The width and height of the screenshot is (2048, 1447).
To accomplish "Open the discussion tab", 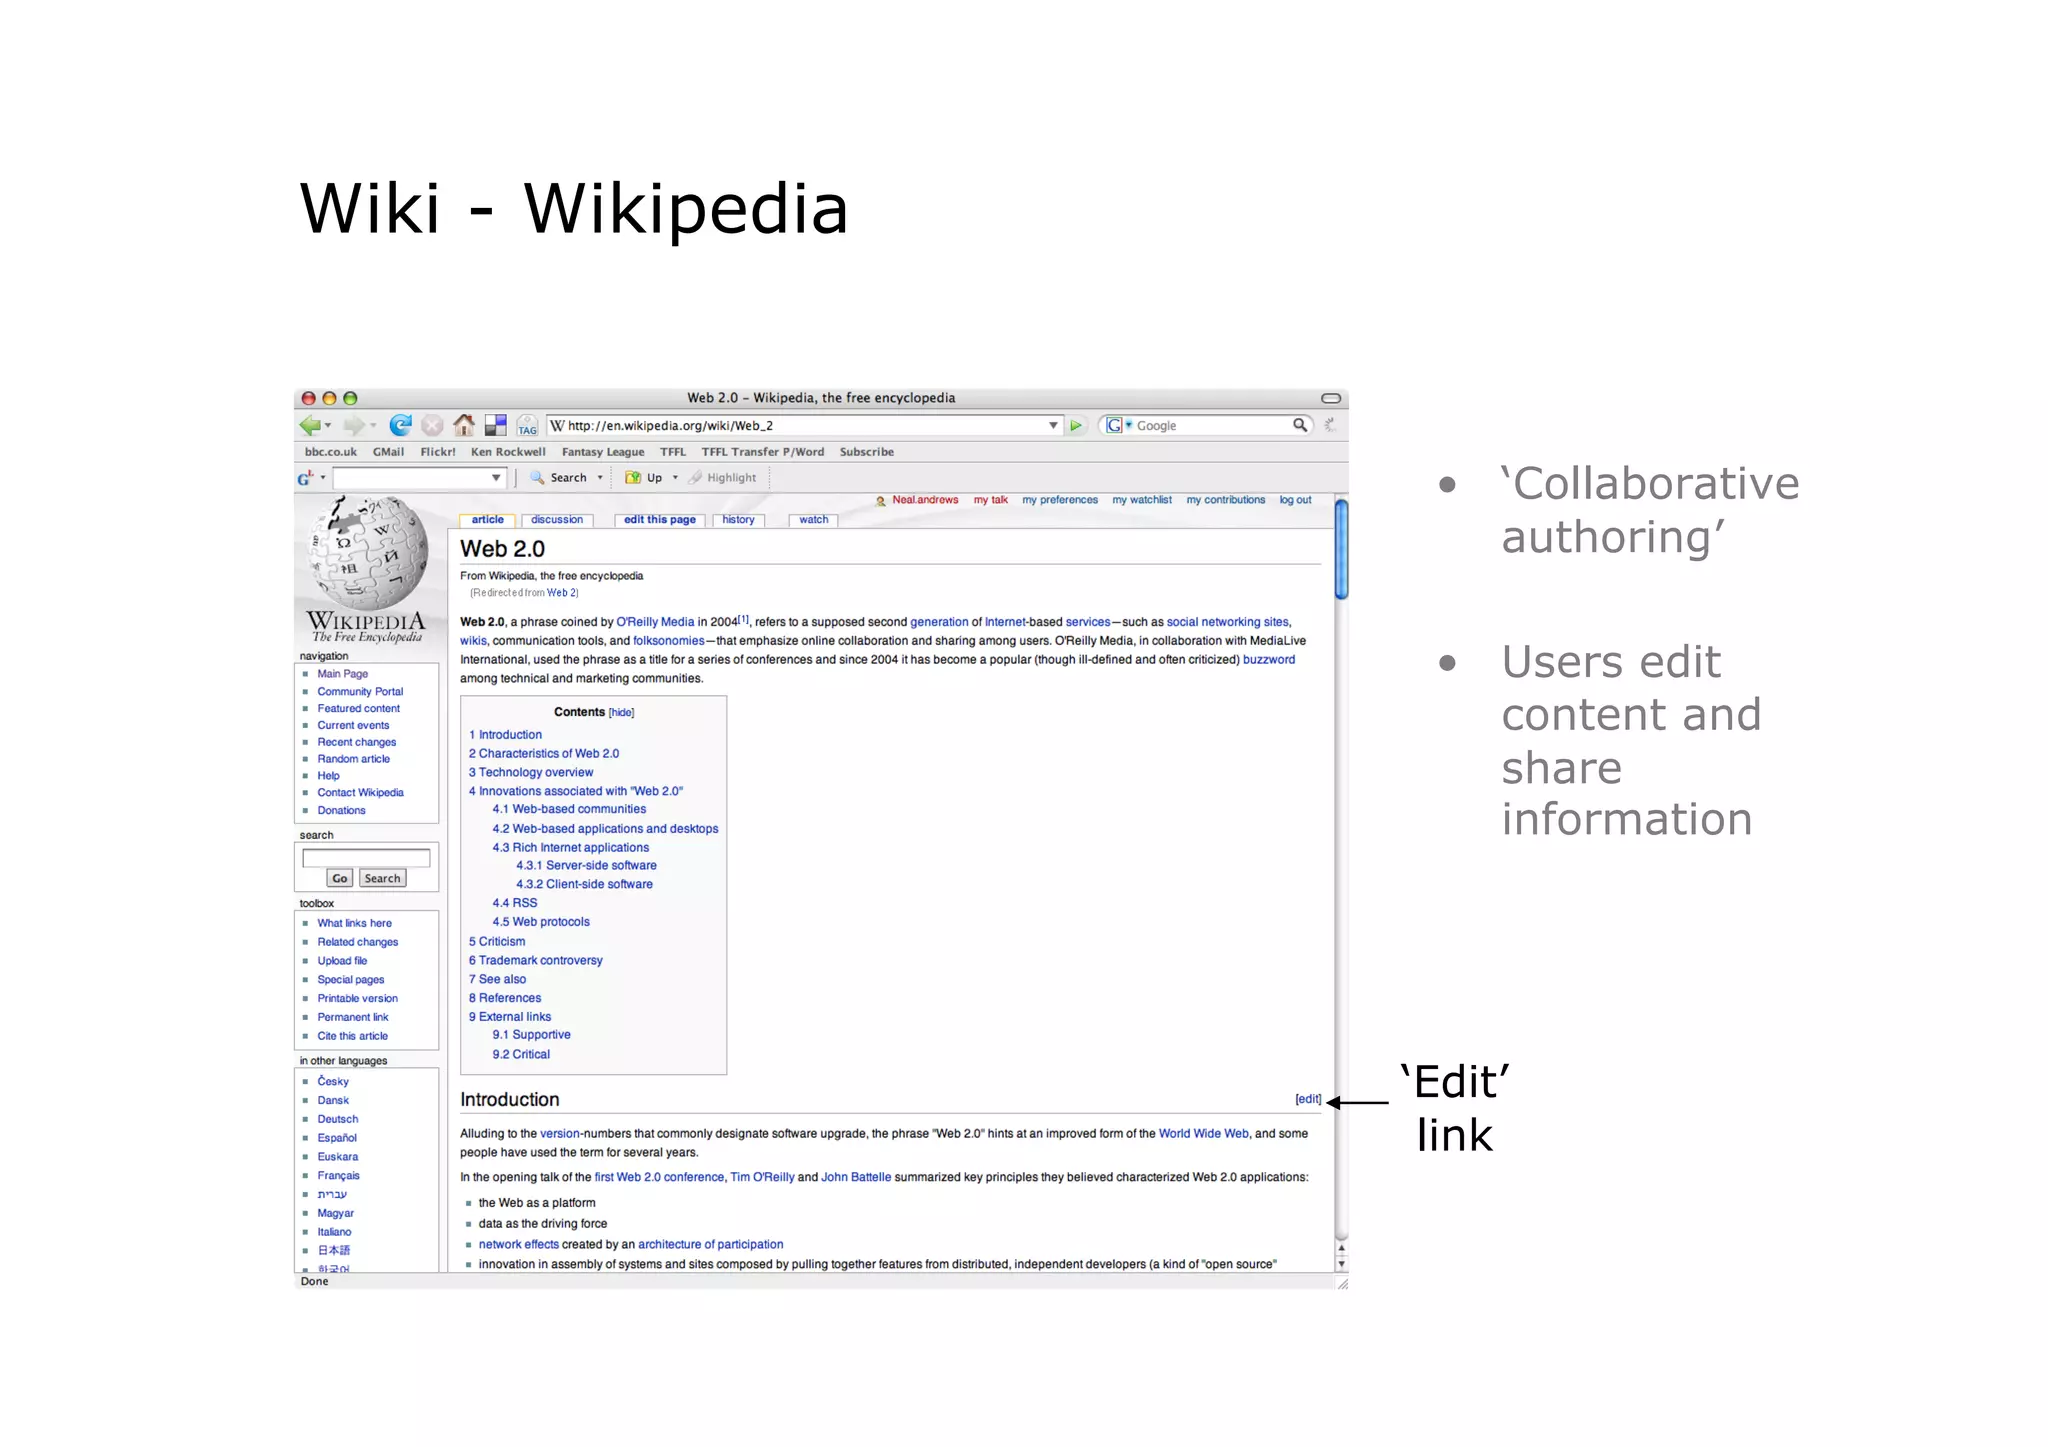I will pos(557,520).
